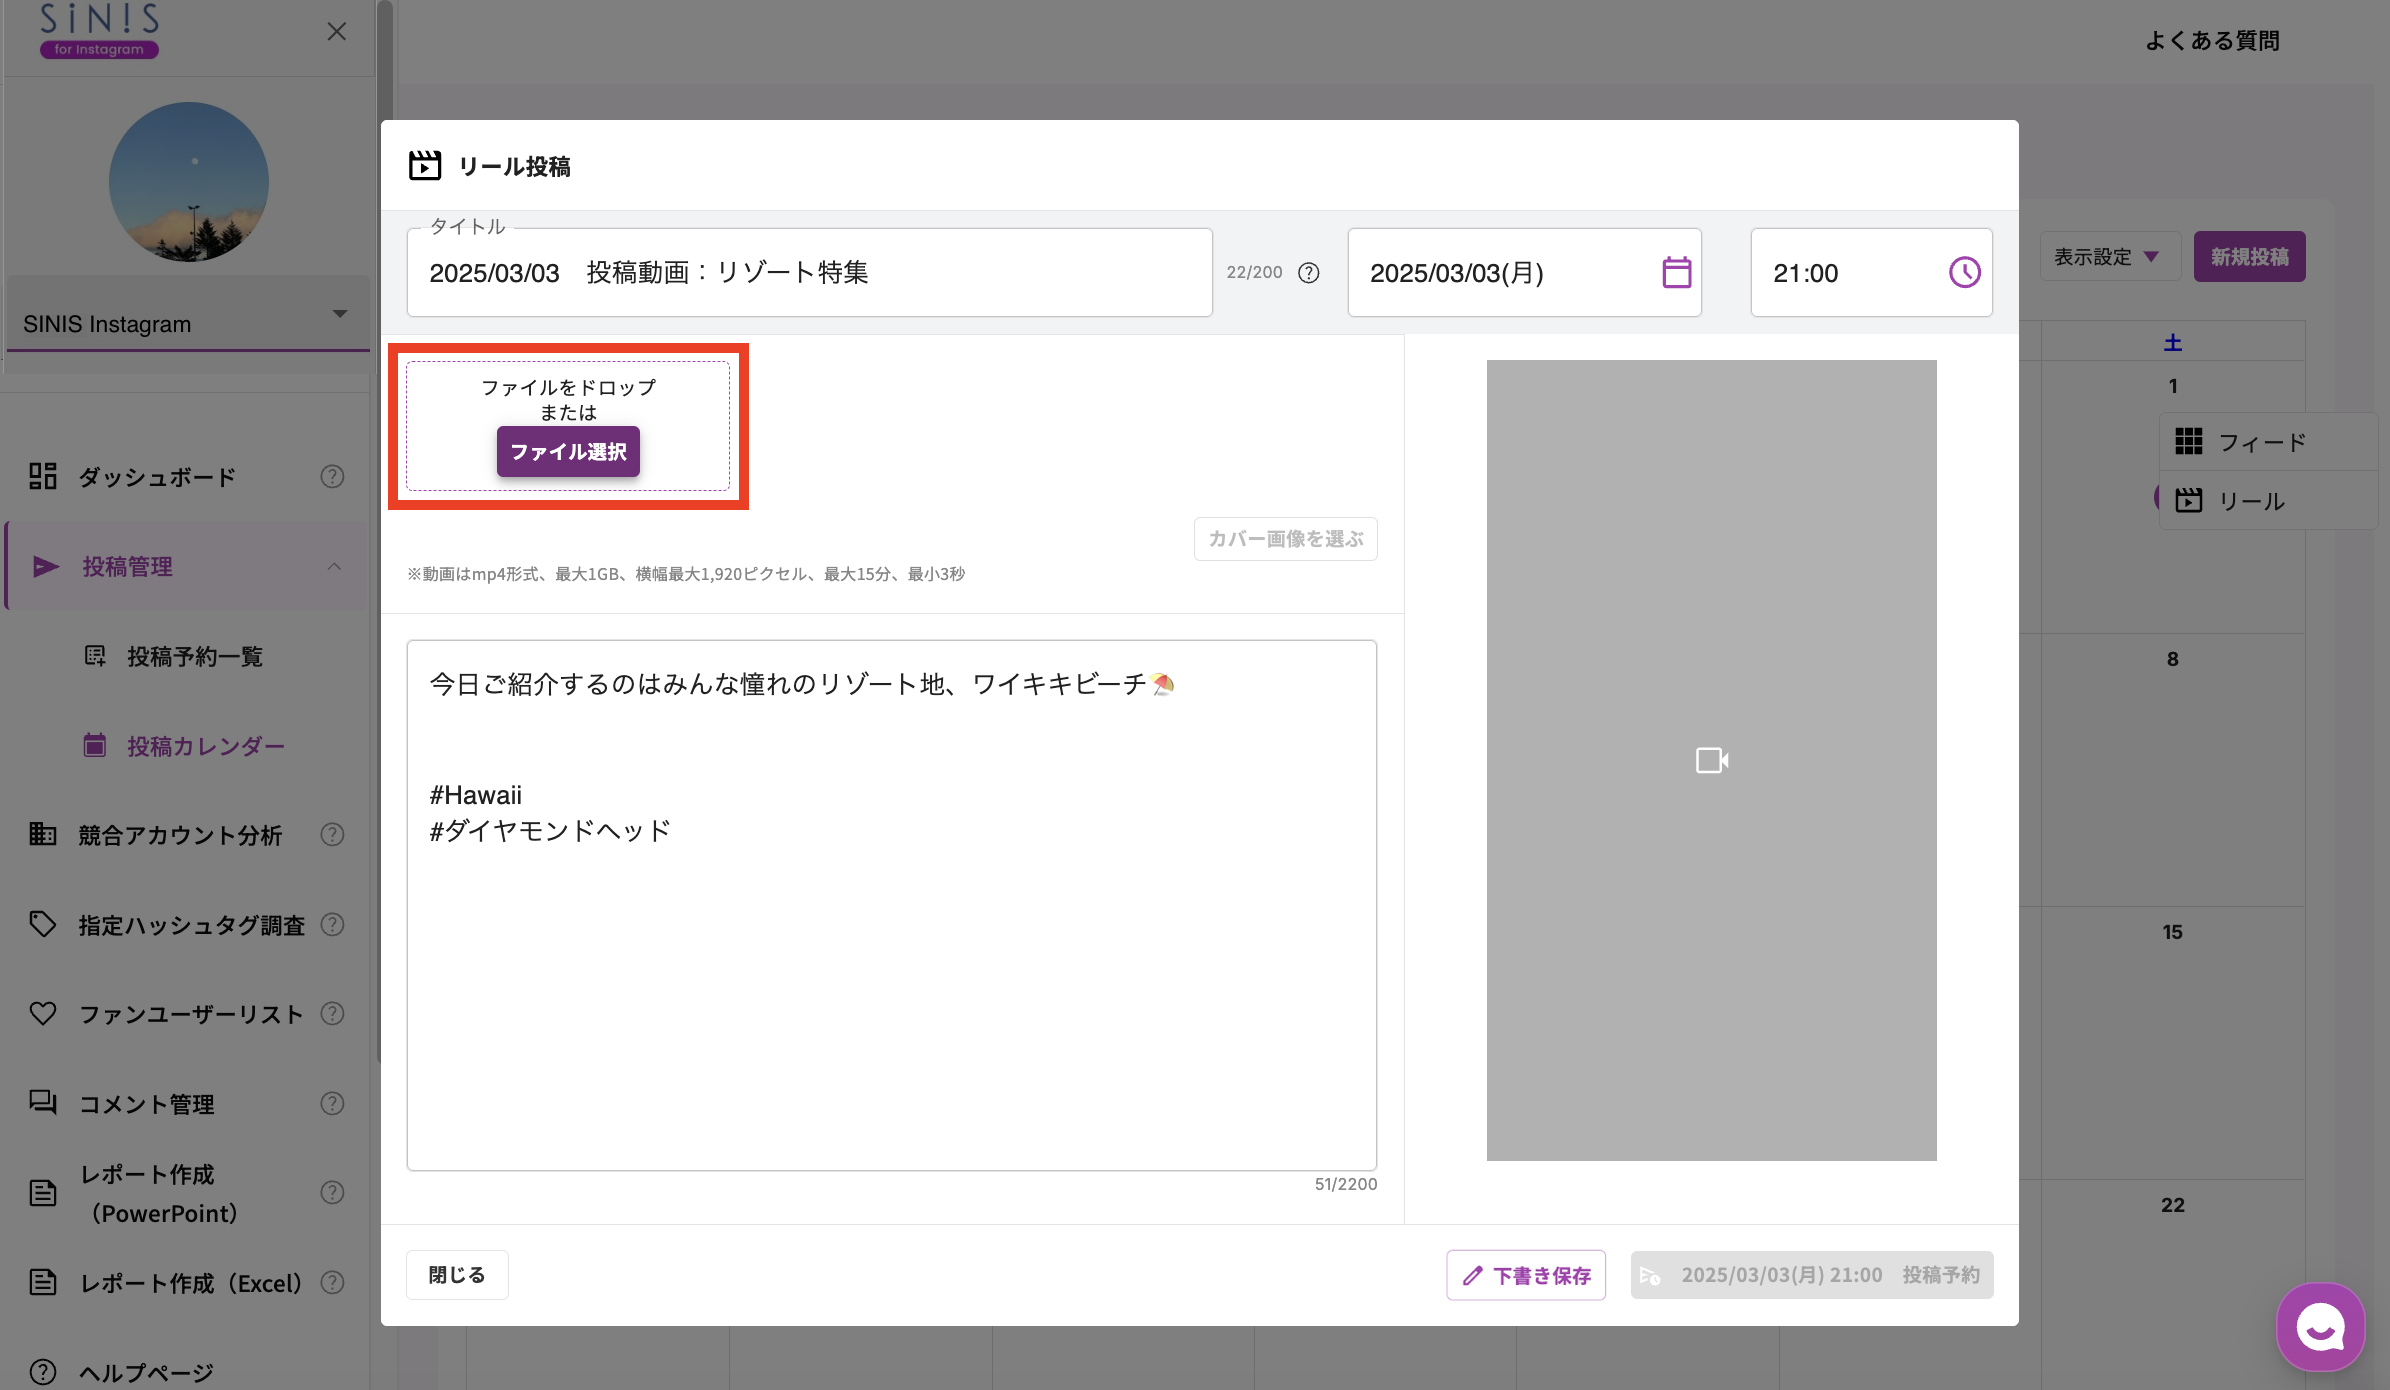Open 投稿予約一覧 via its list icon
The width and height of the screenshot is (2390, 1390).
point(94,656)
